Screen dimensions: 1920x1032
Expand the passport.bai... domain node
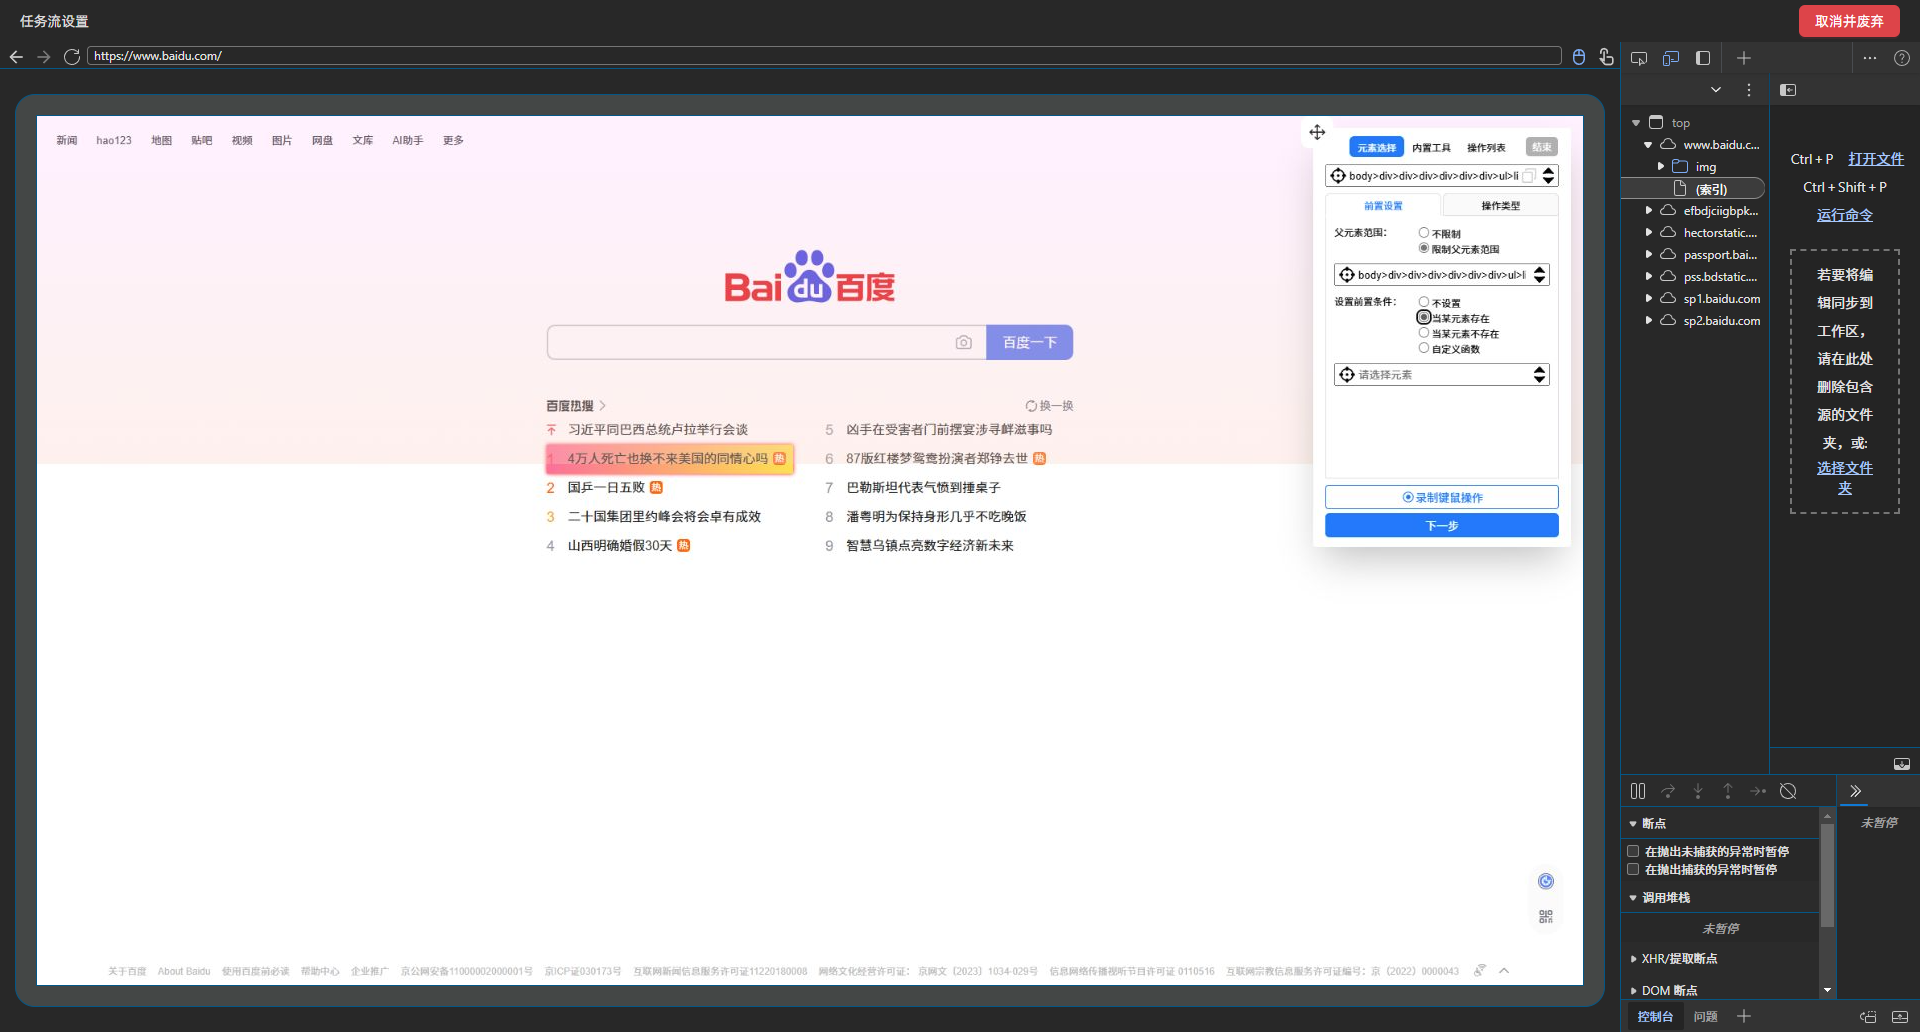1648,255
